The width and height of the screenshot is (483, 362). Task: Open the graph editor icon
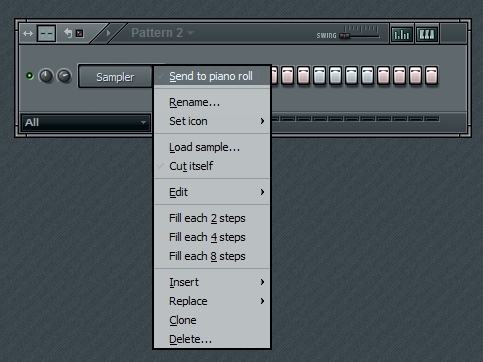402,34
